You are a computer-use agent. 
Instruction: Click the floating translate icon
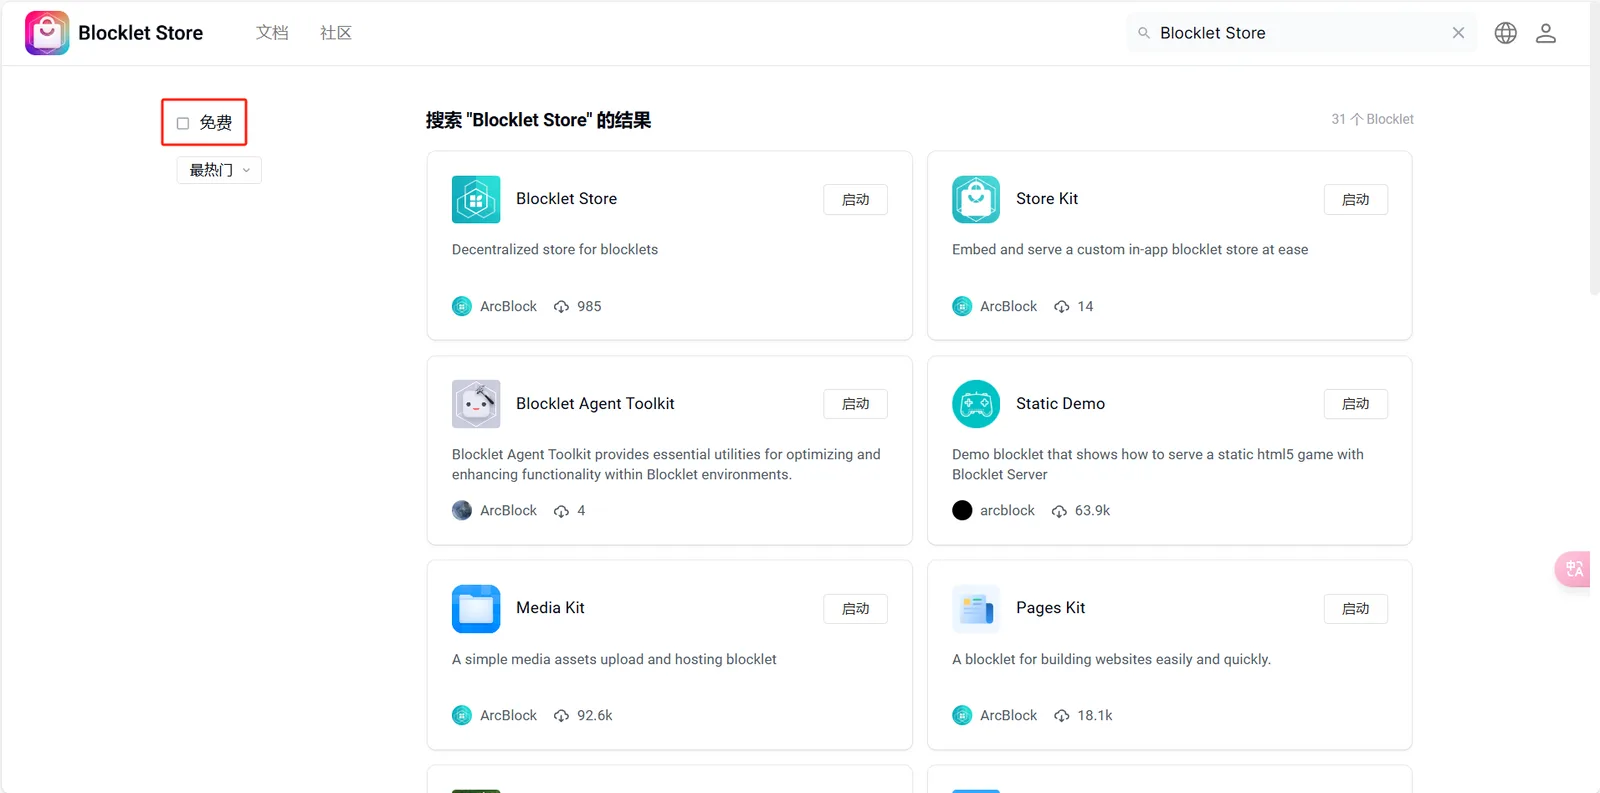[x=1574, y=569]
